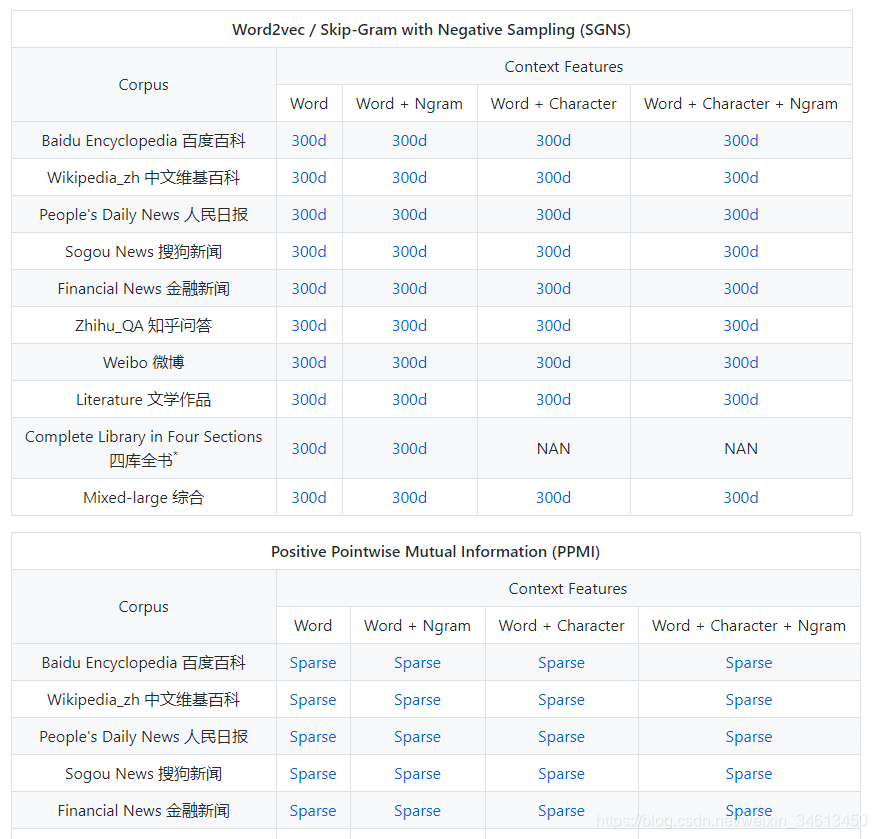Open PPMI People's Daily News Word + Ngram Sparse
Viewport: 877px width, 839px height.
(x=417, y=737)
